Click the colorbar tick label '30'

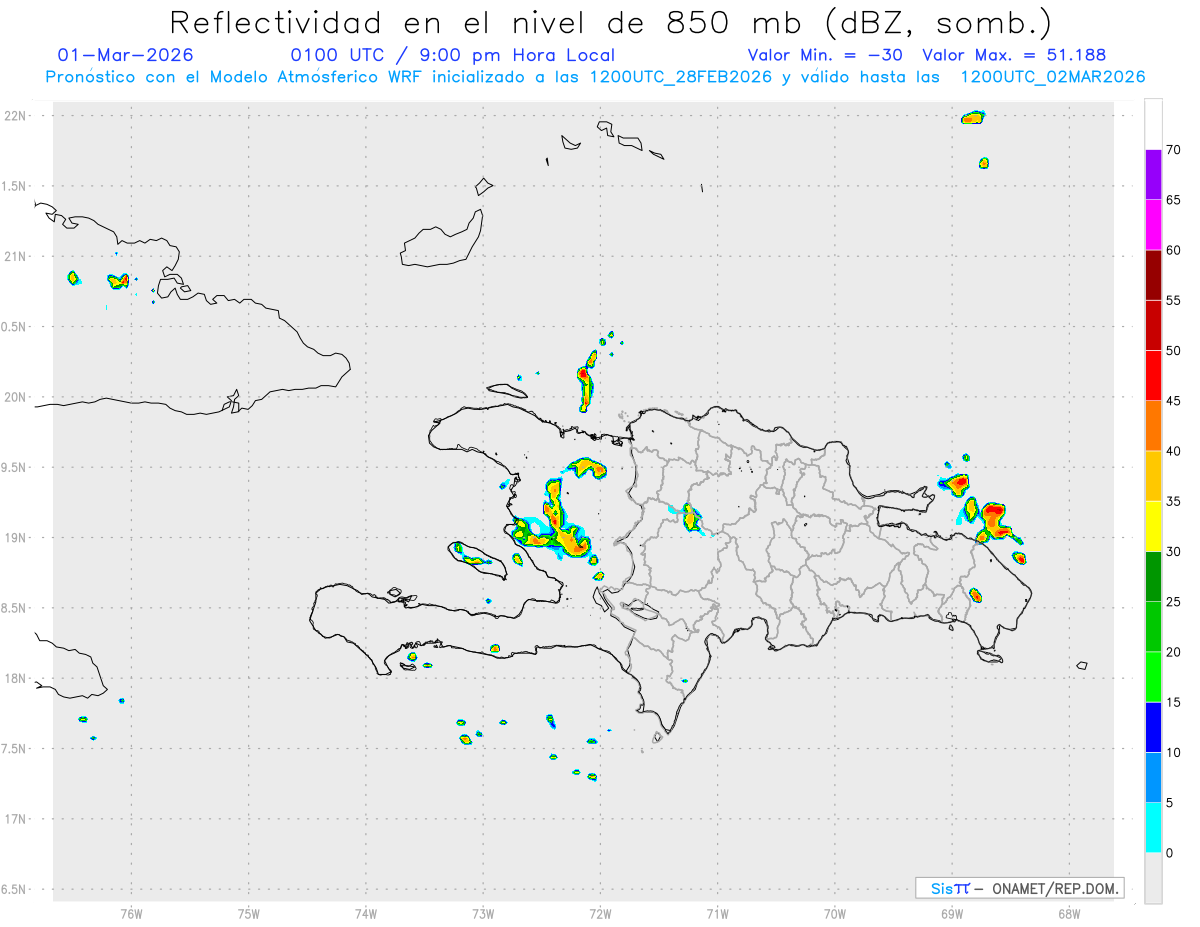(x=1174, y=552)
